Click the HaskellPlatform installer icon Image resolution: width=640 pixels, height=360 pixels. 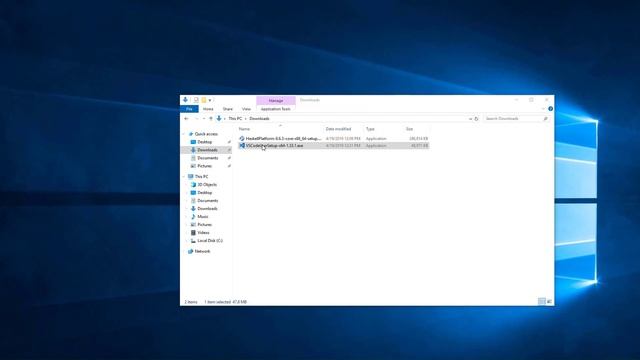point(242,139)
